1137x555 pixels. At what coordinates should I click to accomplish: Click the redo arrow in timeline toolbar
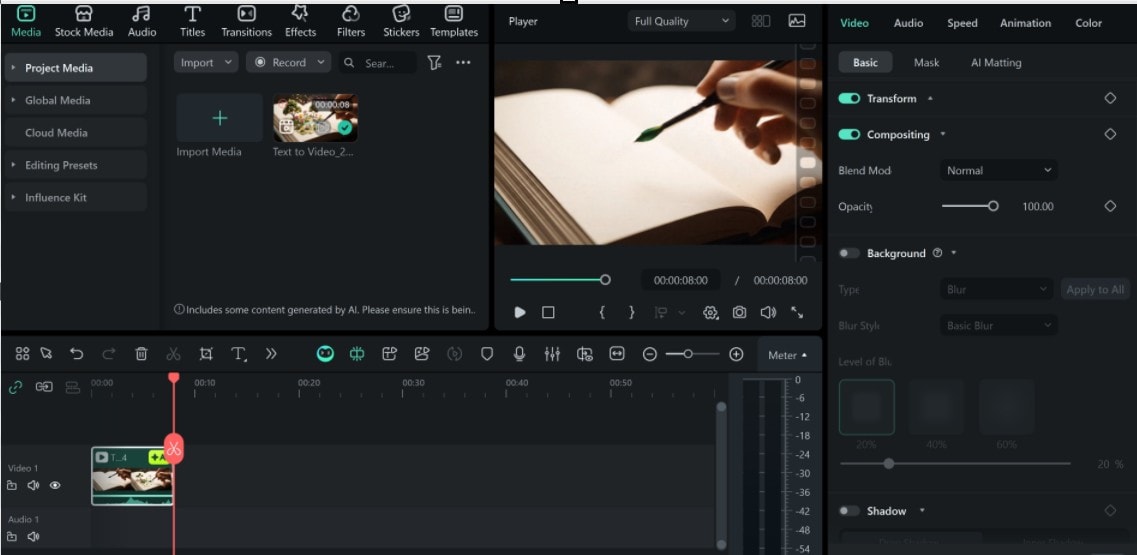coord(109,354)
